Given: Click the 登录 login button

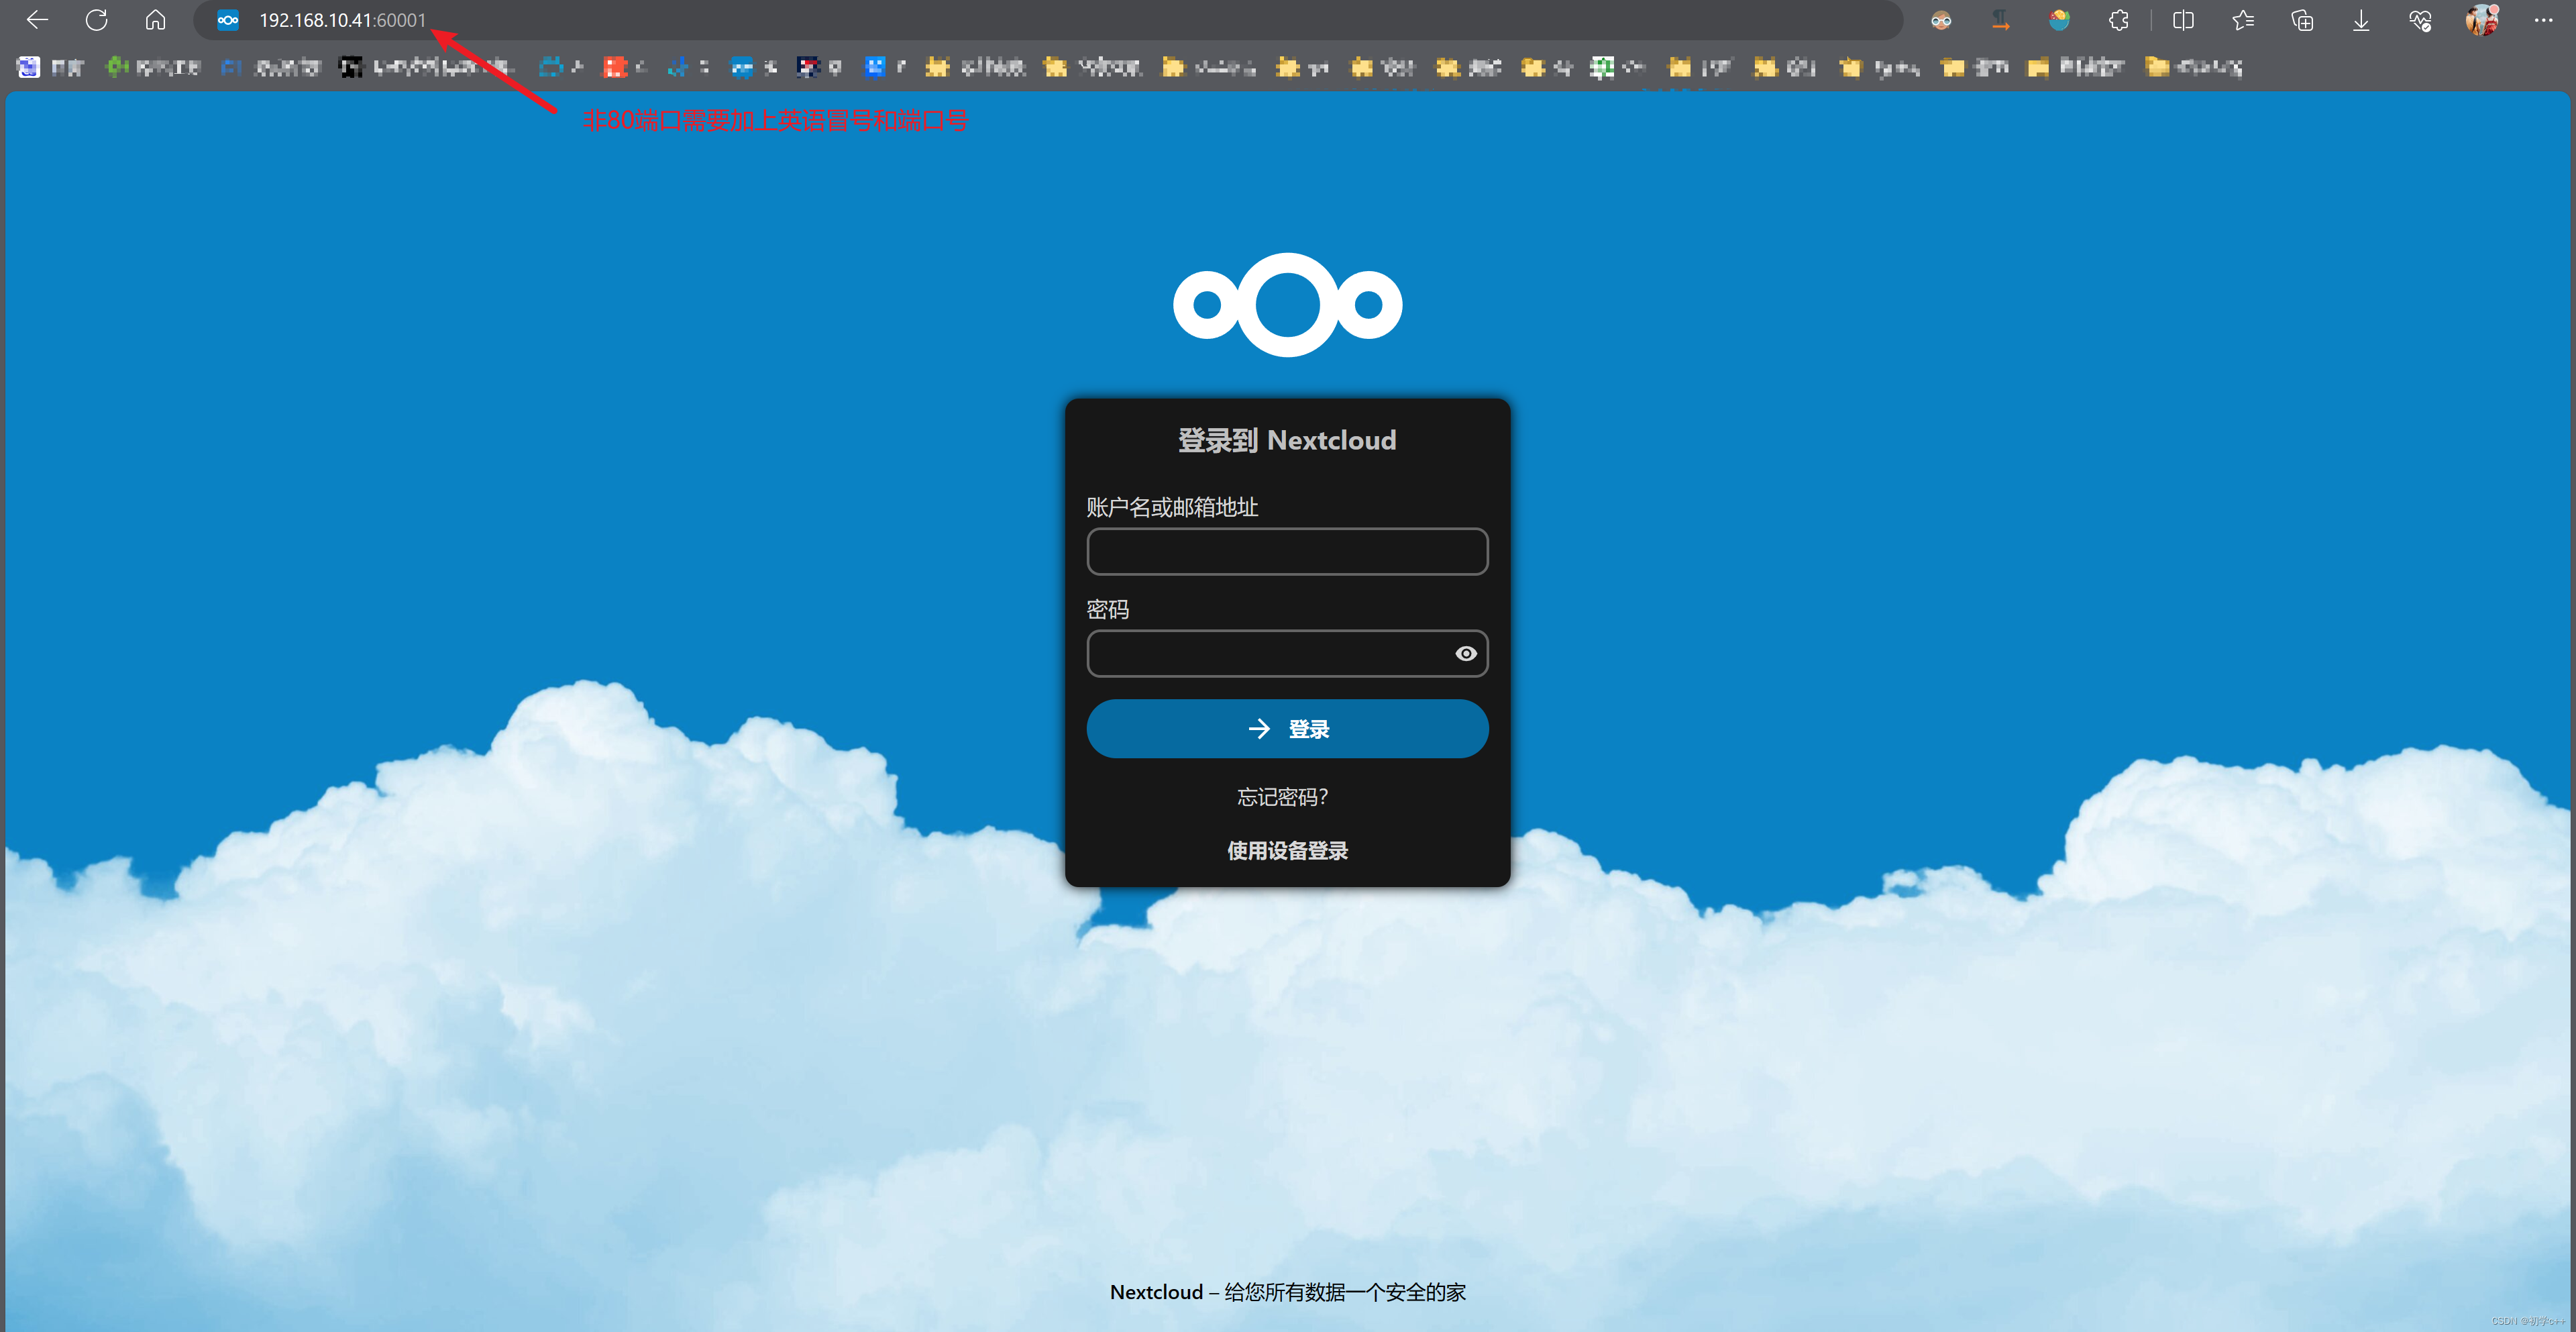Looking at the screenshot, I should tap(1287, 728).
